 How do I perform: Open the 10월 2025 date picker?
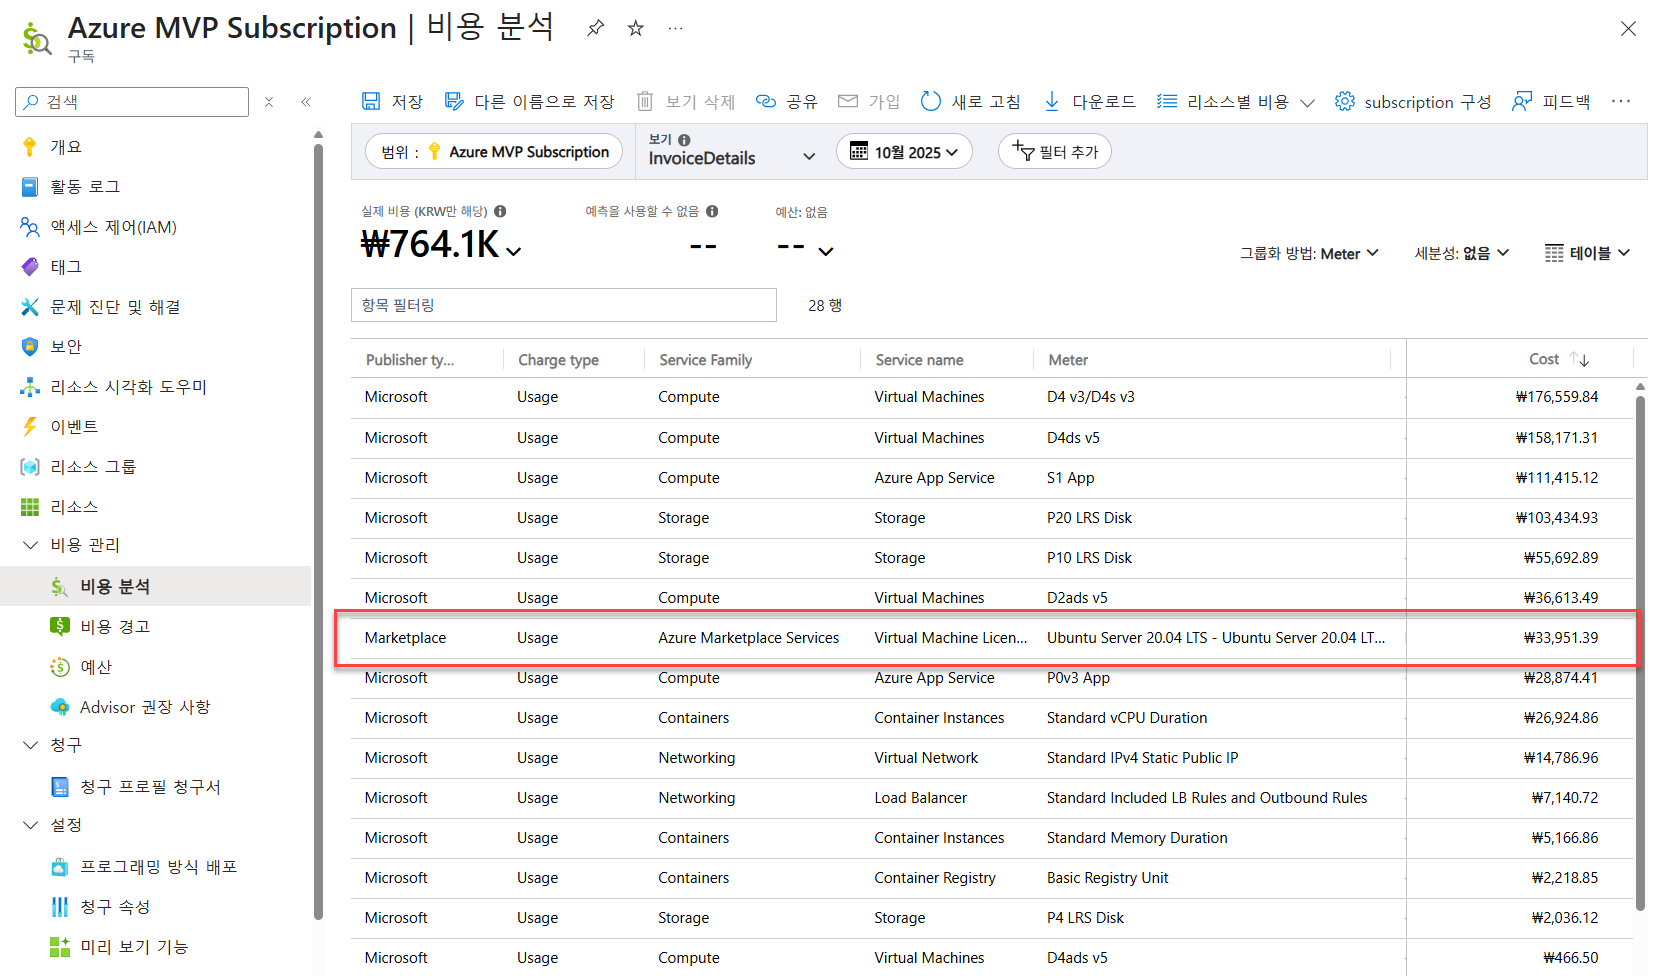click(904, 152)
